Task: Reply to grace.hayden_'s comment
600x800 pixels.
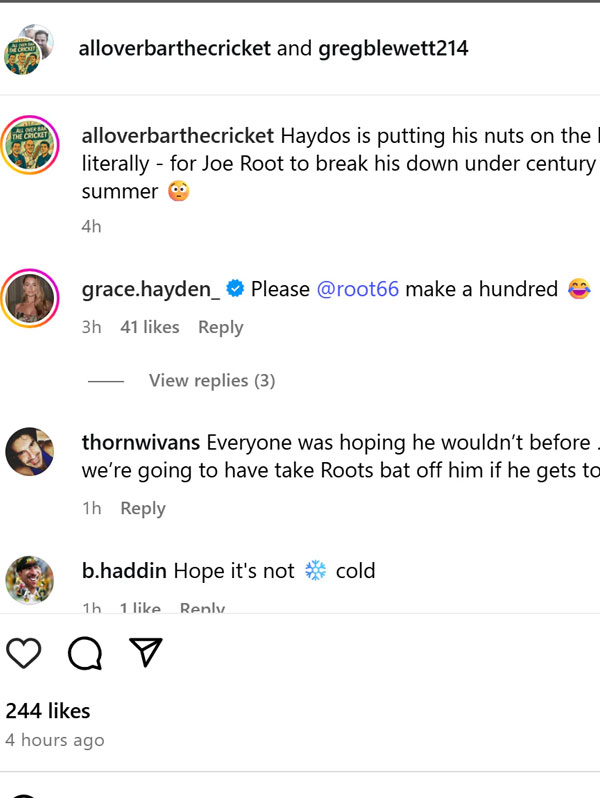Action: point(220,327)
